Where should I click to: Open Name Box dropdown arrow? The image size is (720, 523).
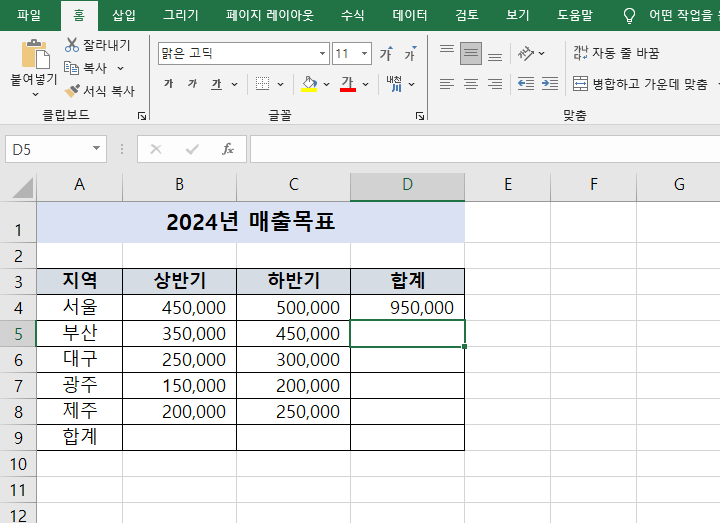pos(96,148)
